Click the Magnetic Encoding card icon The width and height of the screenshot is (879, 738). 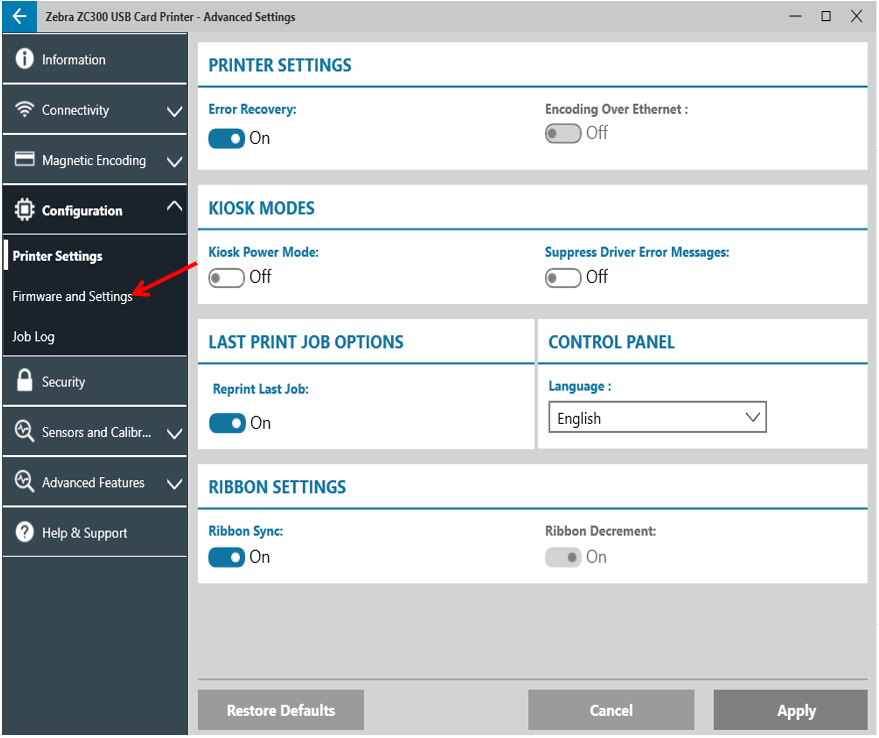tap(24, 159)
